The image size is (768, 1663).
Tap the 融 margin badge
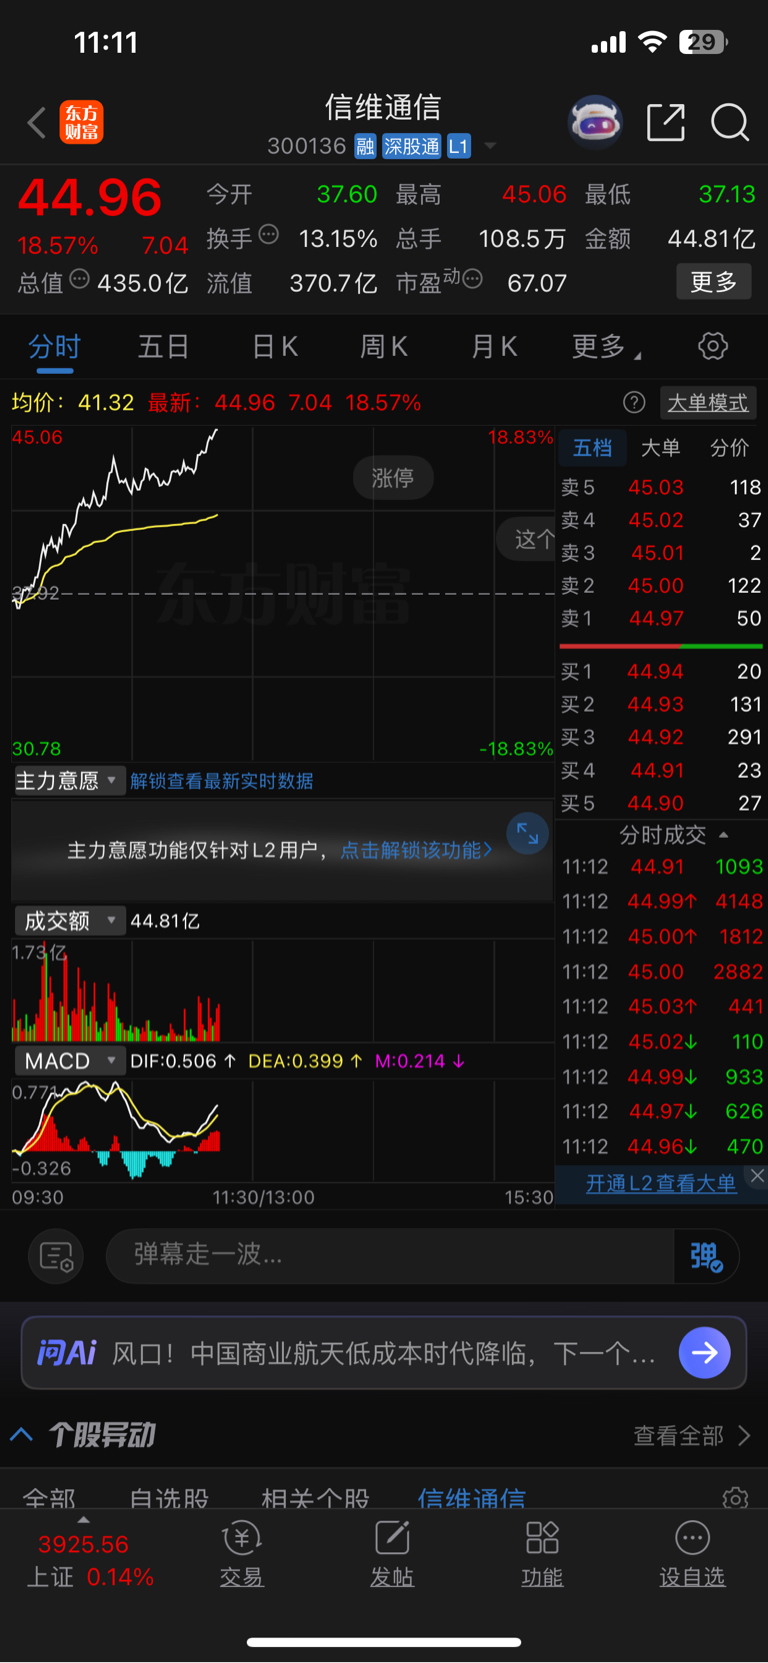point(365,147)
